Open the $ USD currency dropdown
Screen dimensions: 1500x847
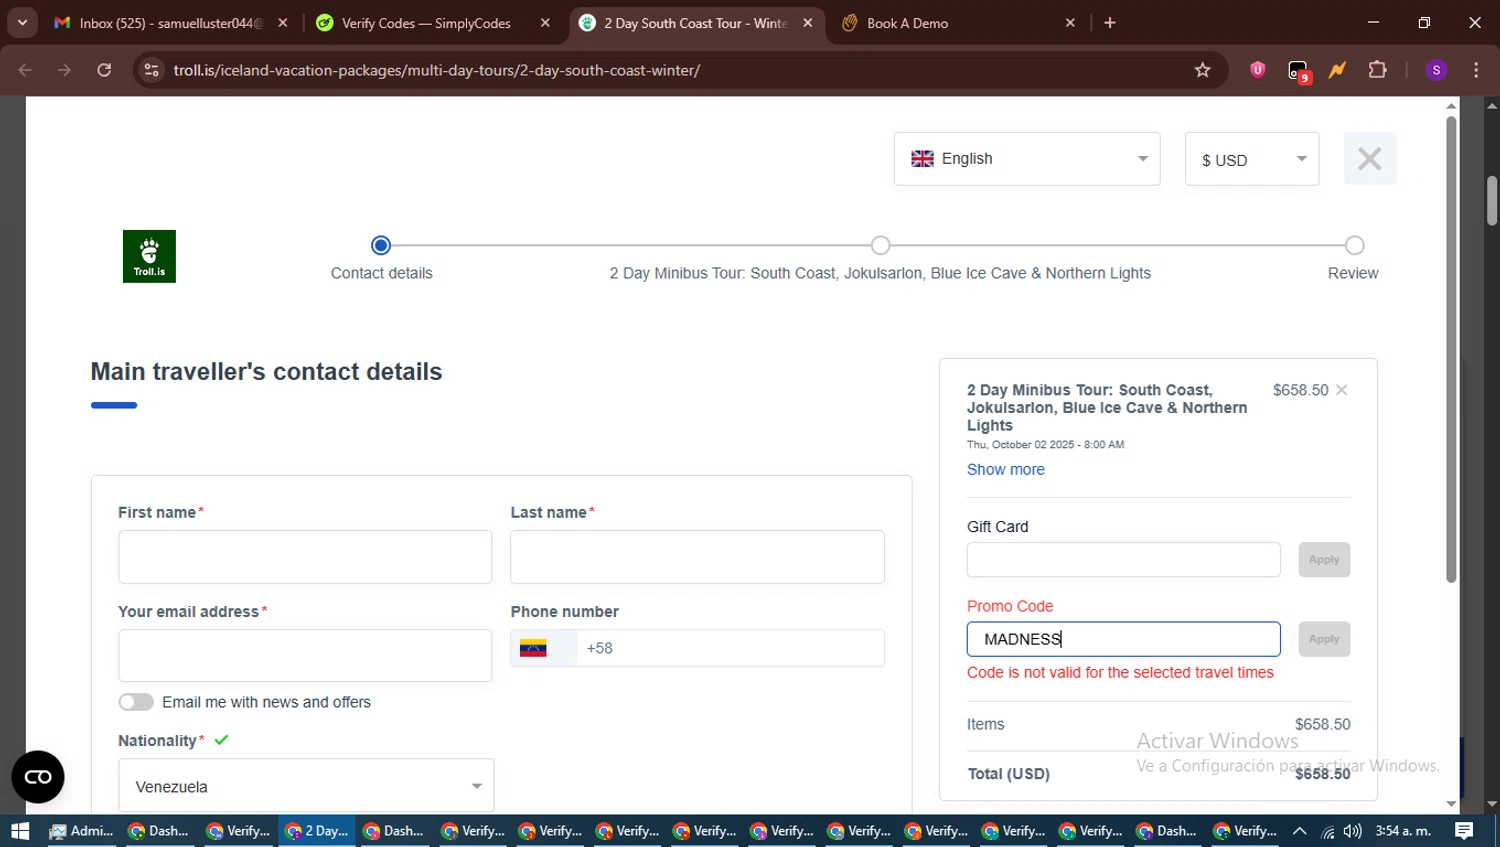[1252, 159]
